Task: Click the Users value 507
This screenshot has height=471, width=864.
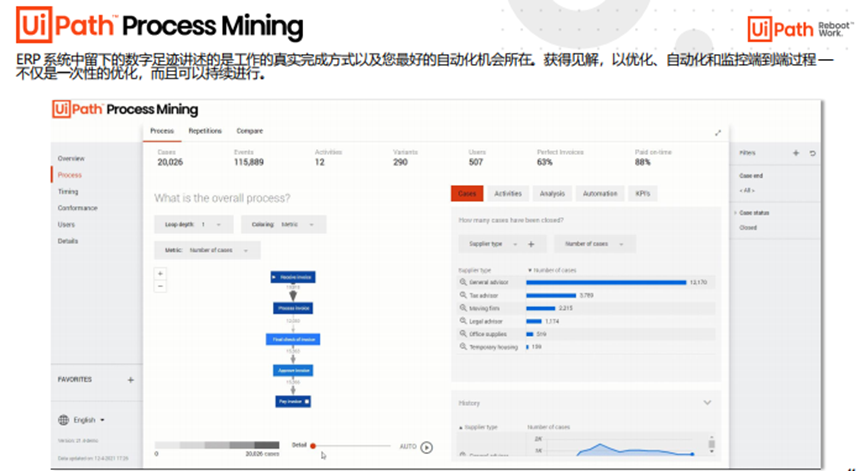Action: point(476,162)
